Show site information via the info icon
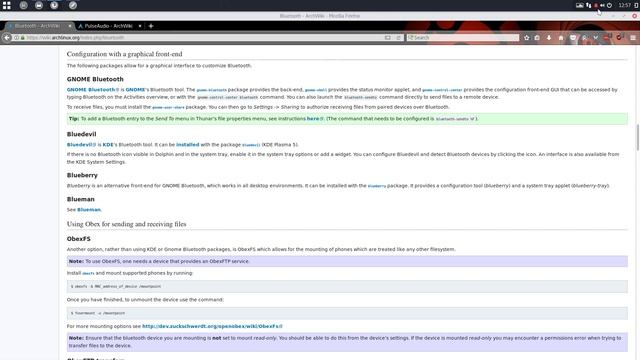640x360 pixels. pos(16,38)
